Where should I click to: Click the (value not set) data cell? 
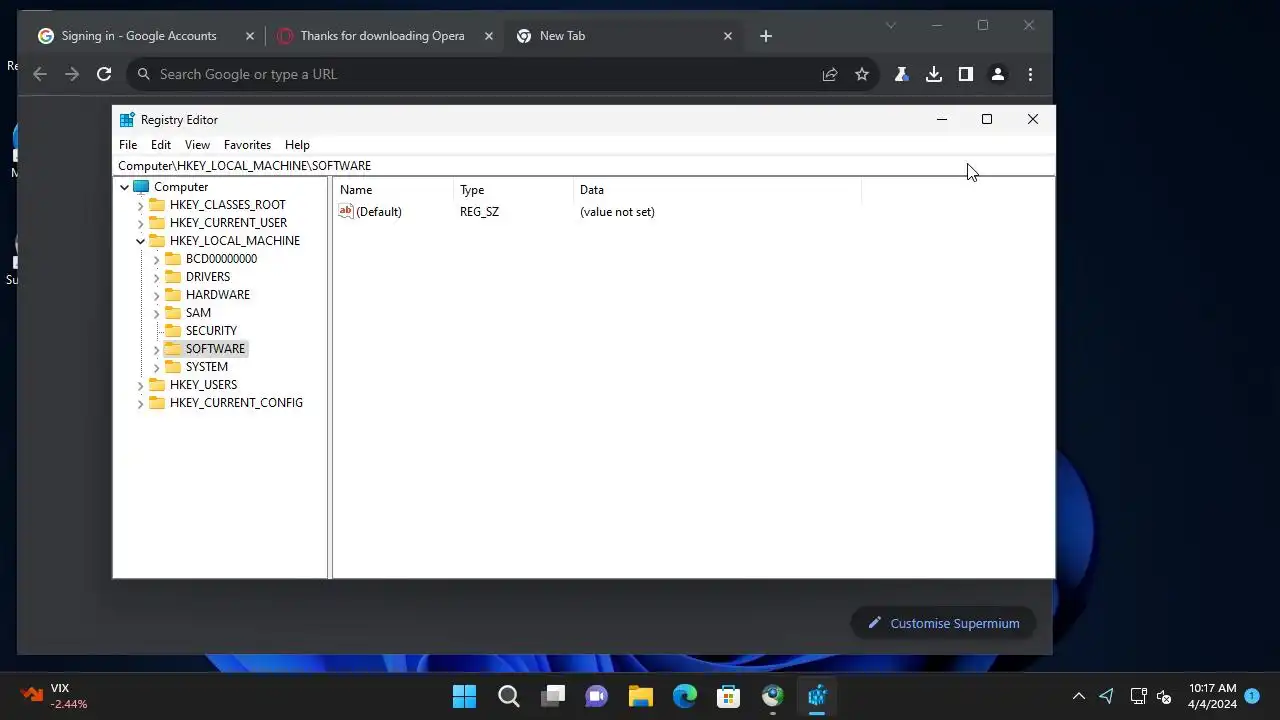pyautogui.click(x=617, y=212)
